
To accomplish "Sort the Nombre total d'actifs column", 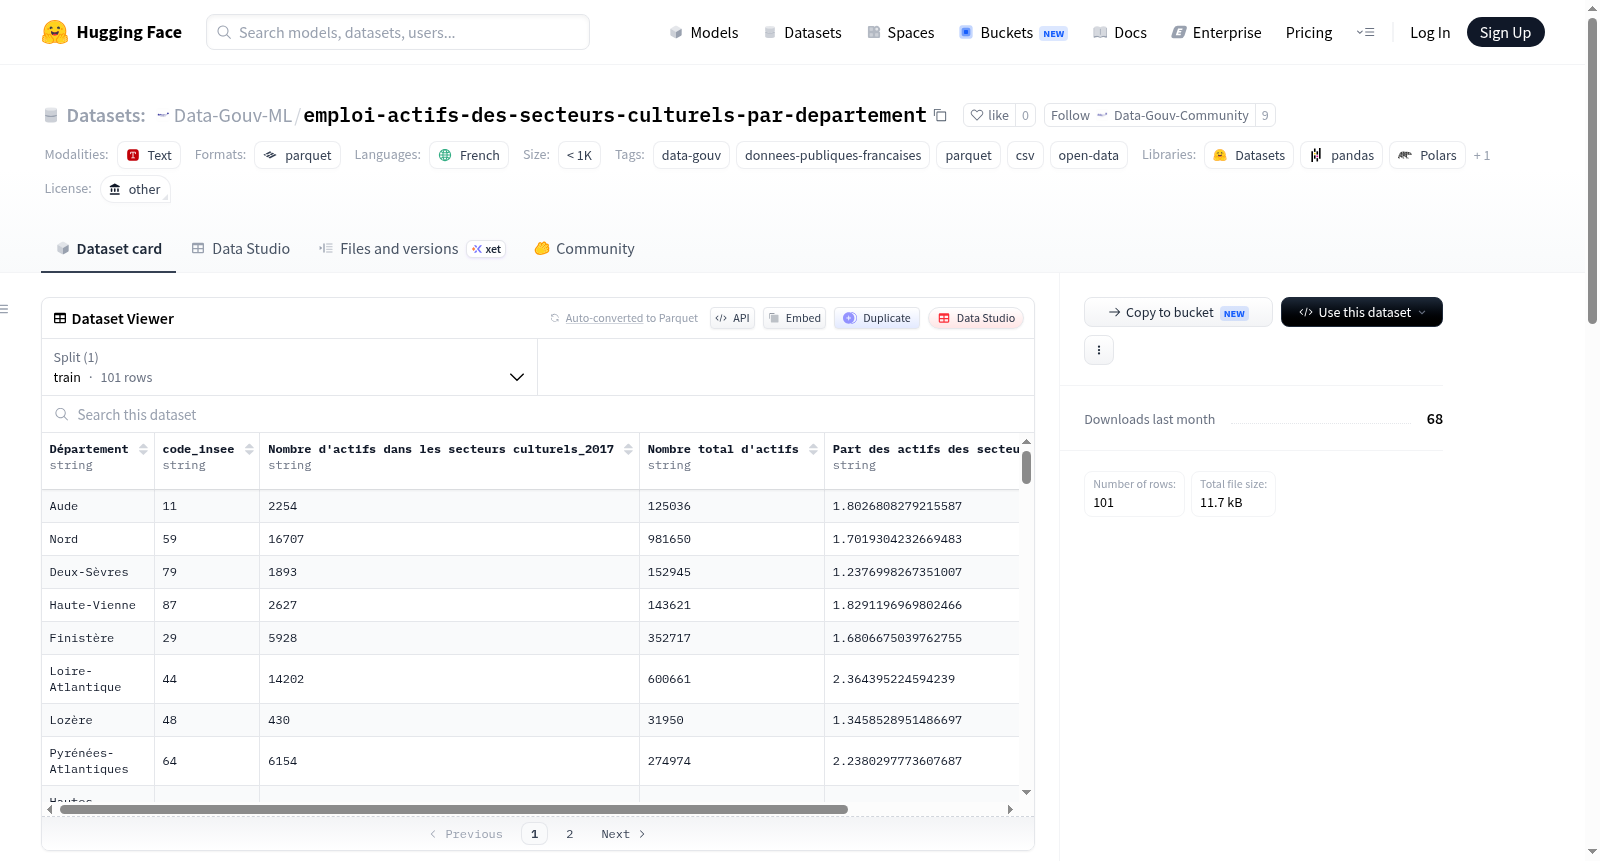I will coord(813,449).
